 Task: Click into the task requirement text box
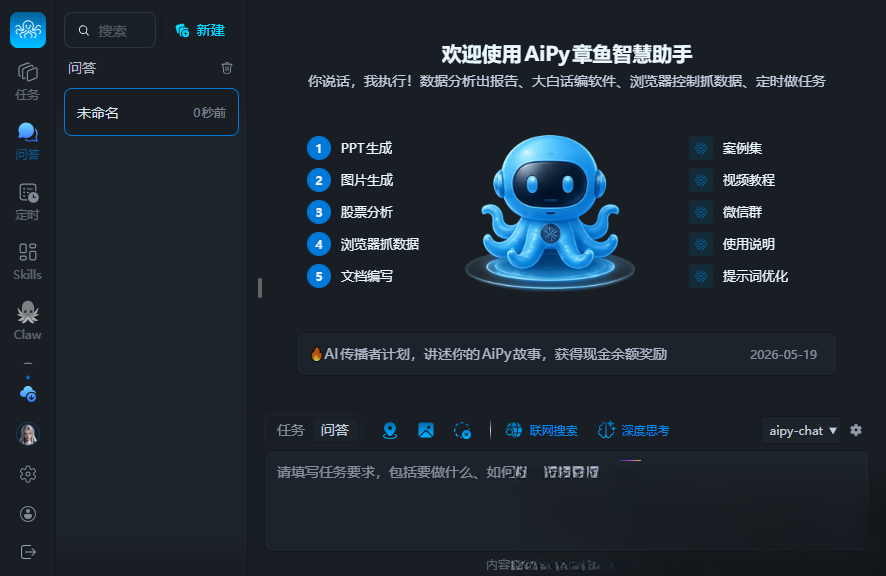(x=567, y=500)
